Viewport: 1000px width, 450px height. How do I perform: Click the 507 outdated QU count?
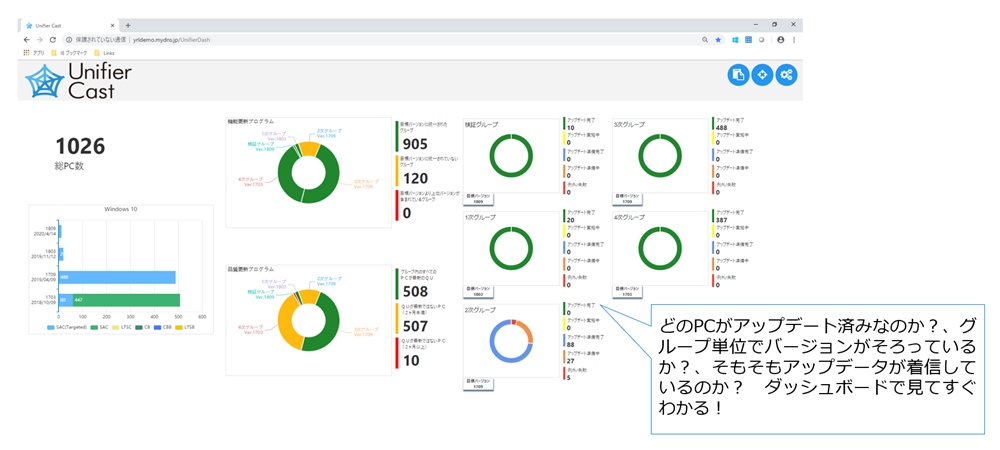pyautogui.click(x=416, y=326)
